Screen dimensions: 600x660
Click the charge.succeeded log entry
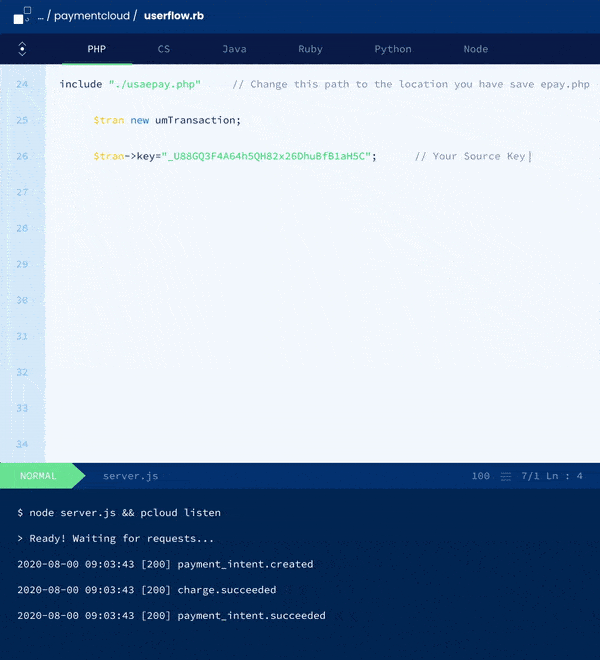pos(147,590)
